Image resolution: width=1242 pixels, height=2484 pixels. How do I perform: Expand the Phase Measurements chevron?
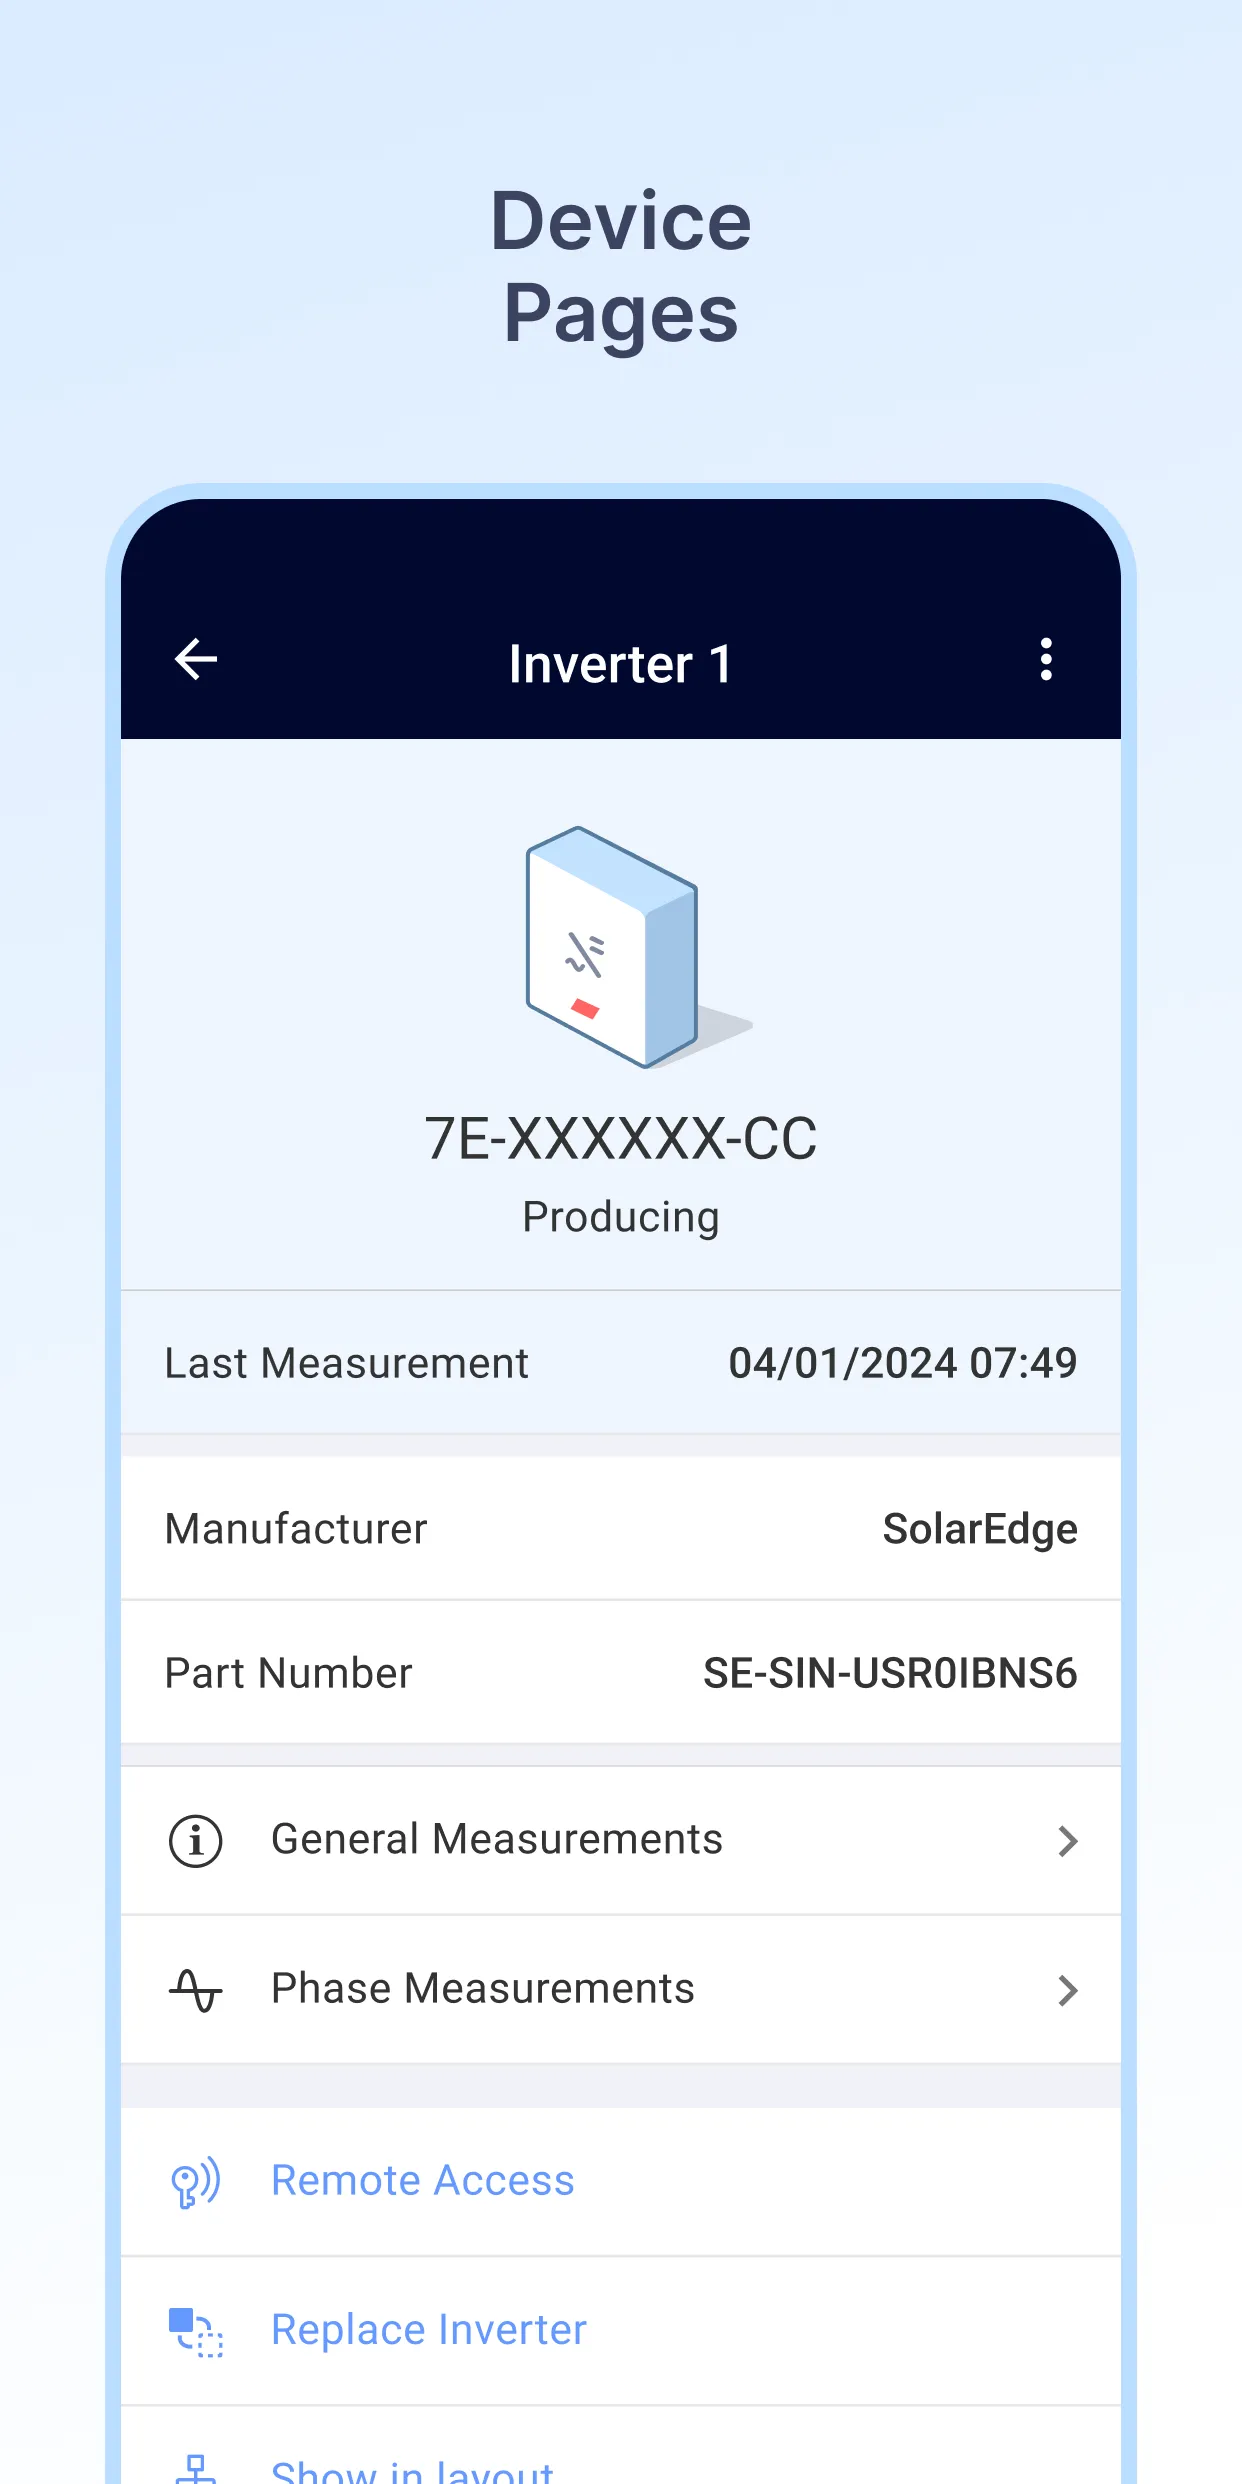pyautogui.click(x=1068, y=1990)
